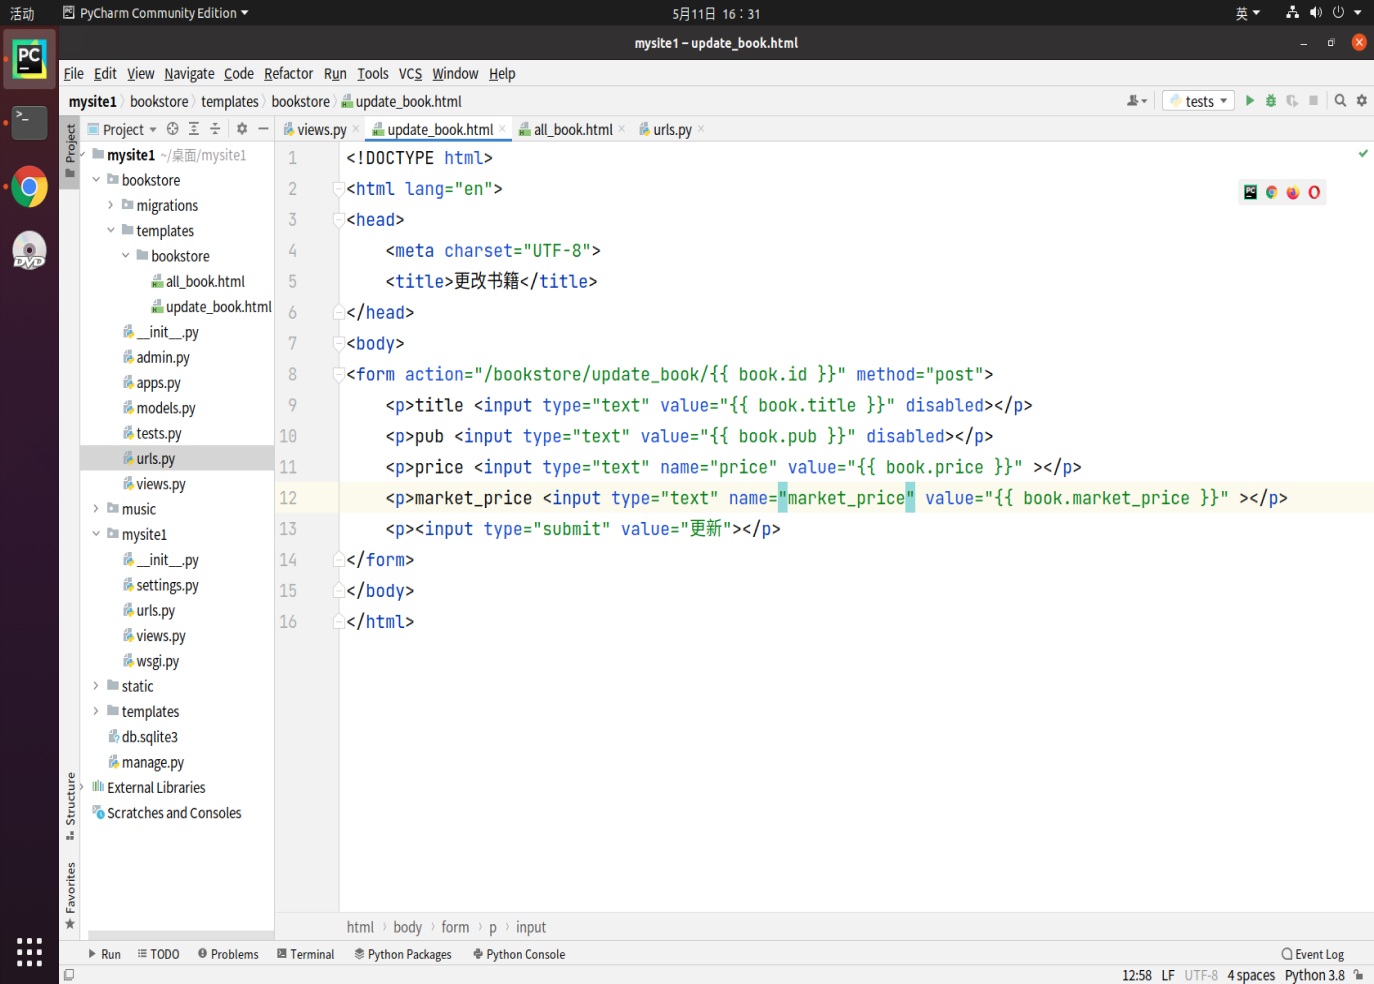Launch PyCharm from the Ubuntu dock

coord(29,60)
